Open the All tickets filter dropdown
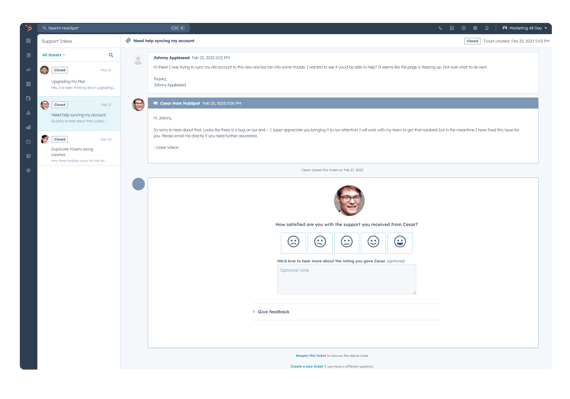Screen dimensions: 570x399 coord(53,55)
